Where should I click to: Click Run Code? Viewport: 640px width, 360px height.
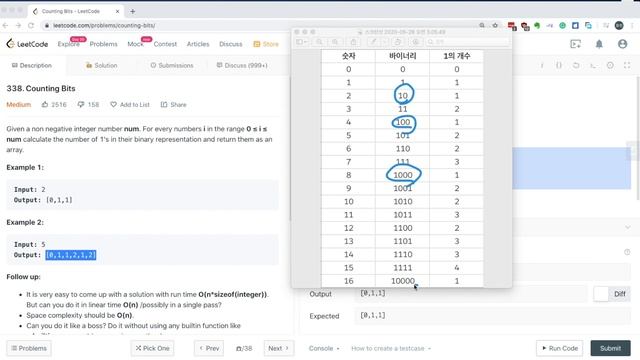(x=560, y=348)
